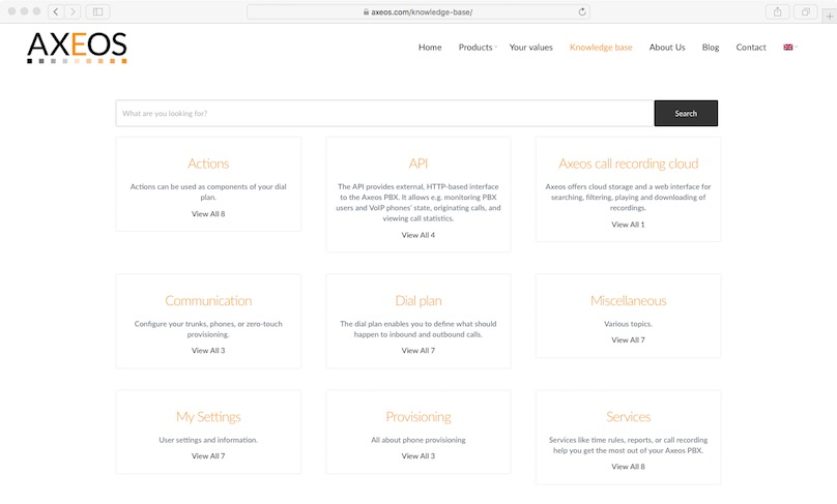
Task: Click 'All about phone provisioning' text
Action: (x=418, y=440)
